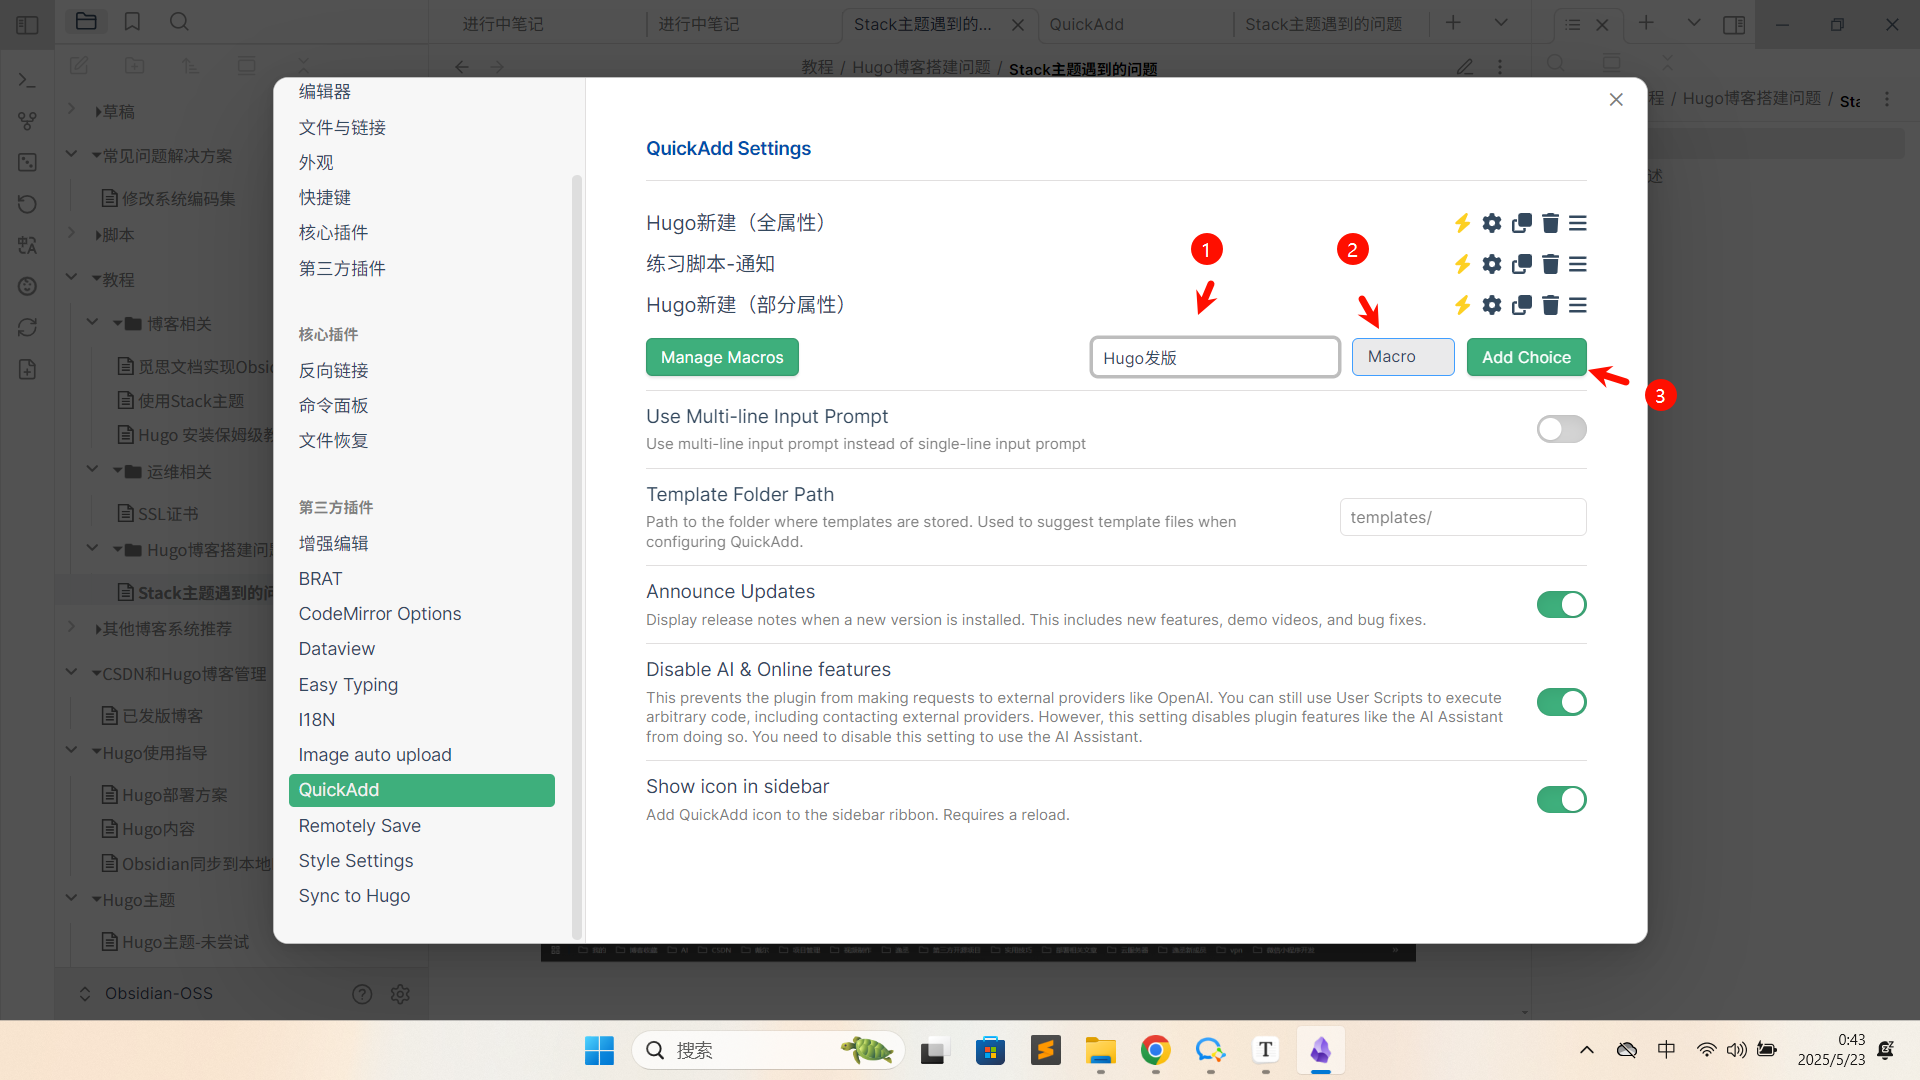Select 快捷键 in settings sidebar
The height and width of the screenshot is (1080, 1920).
coord(325,197)
